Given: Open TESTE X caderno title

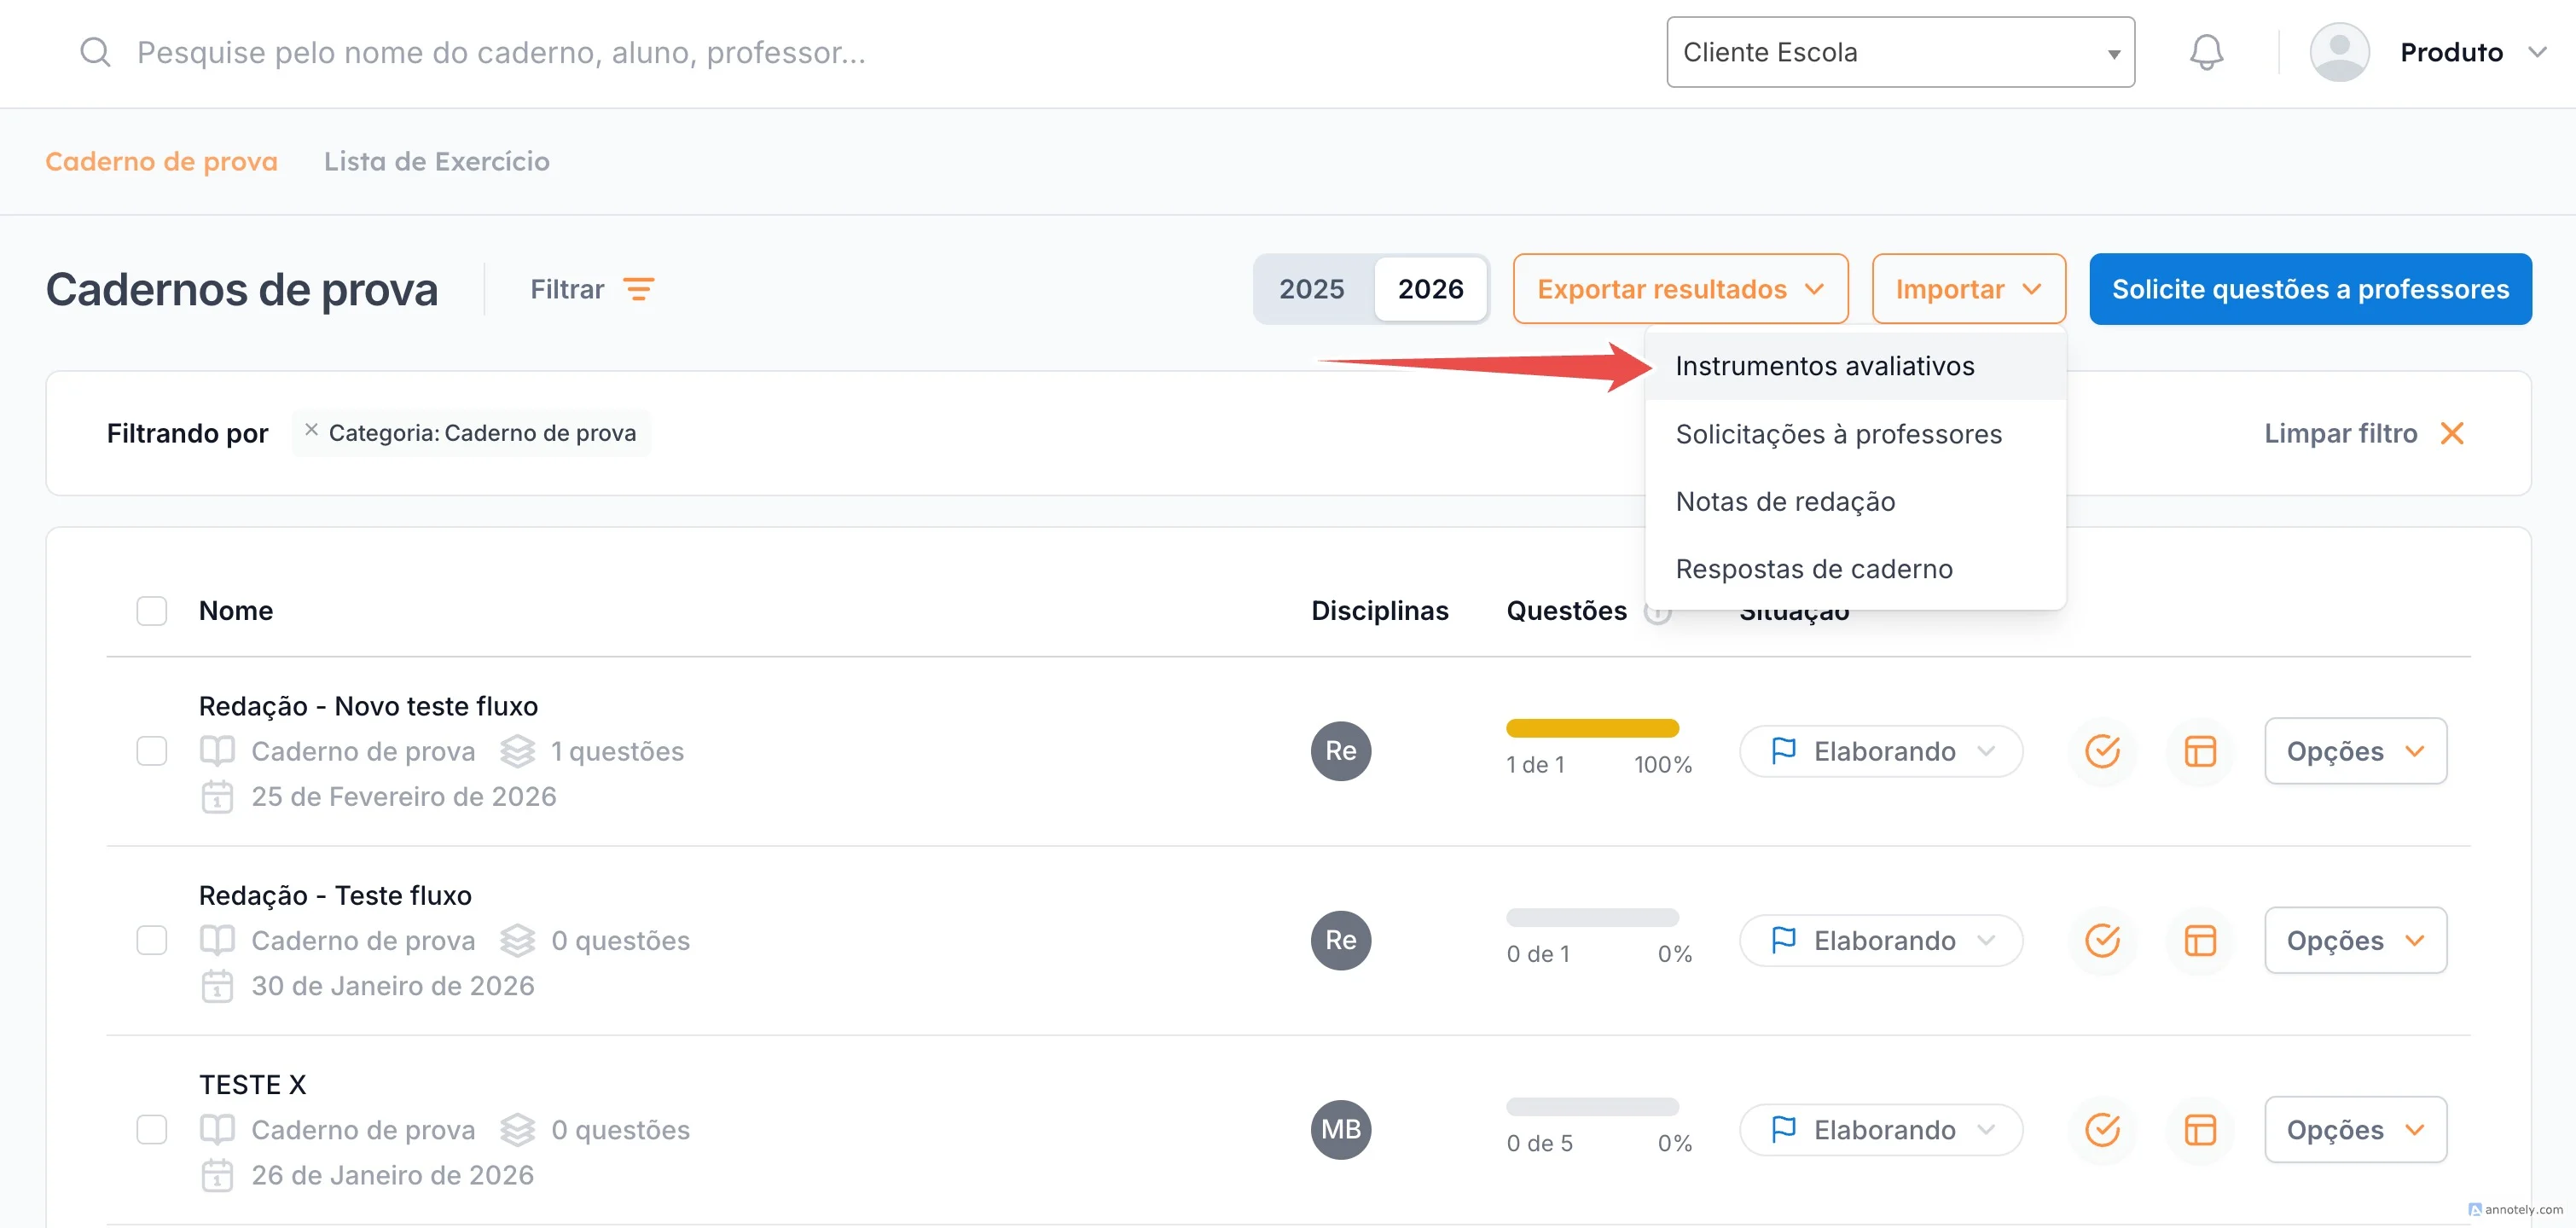Looking at the screenshot, I should click(252, 1085).
